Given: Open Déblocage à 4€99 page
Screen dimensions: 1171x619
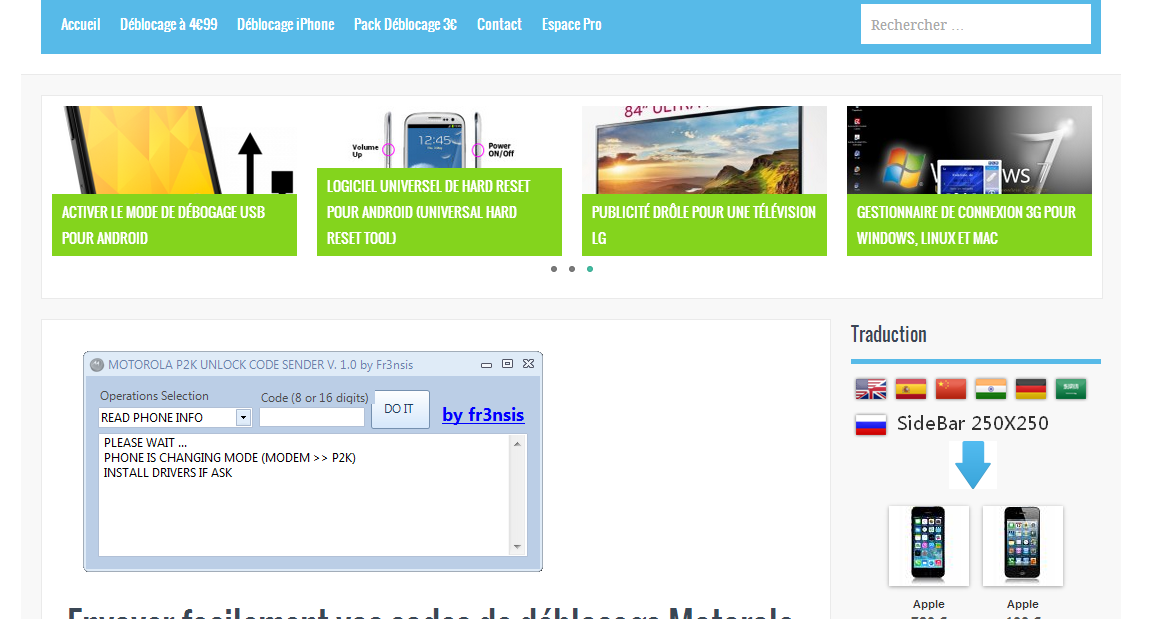Looking at the screenshot, I should [169, 25].
